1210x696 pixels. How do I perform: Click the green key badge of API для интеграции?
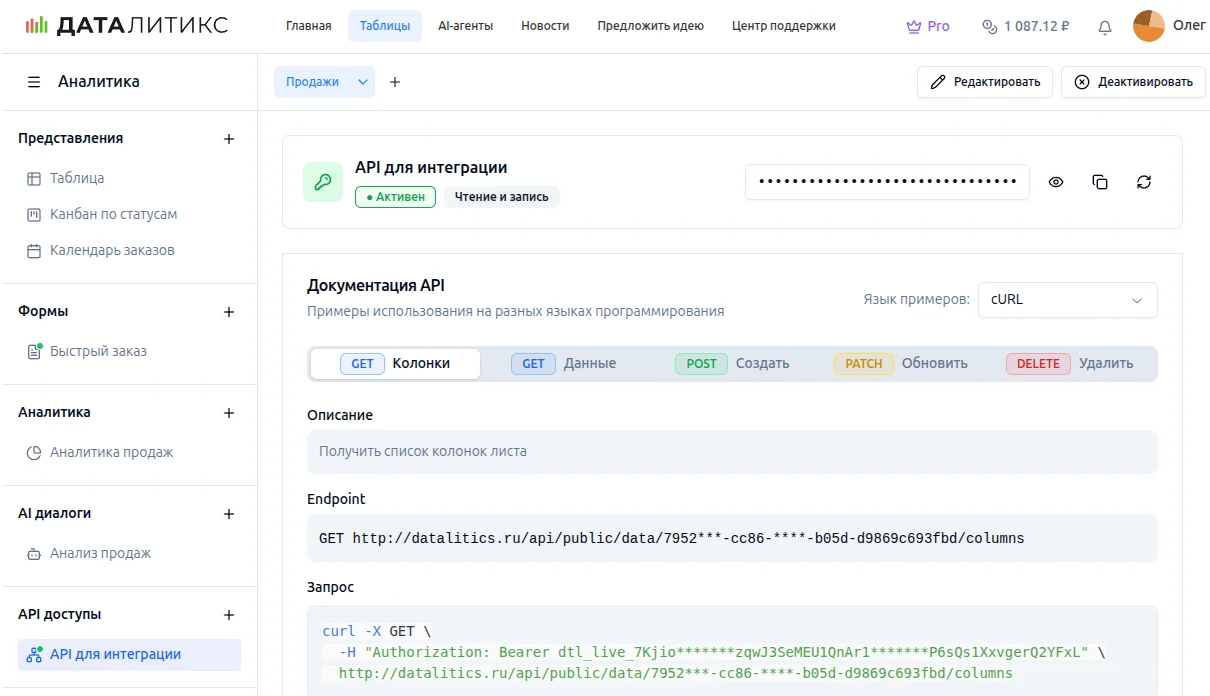click(322, 181)
